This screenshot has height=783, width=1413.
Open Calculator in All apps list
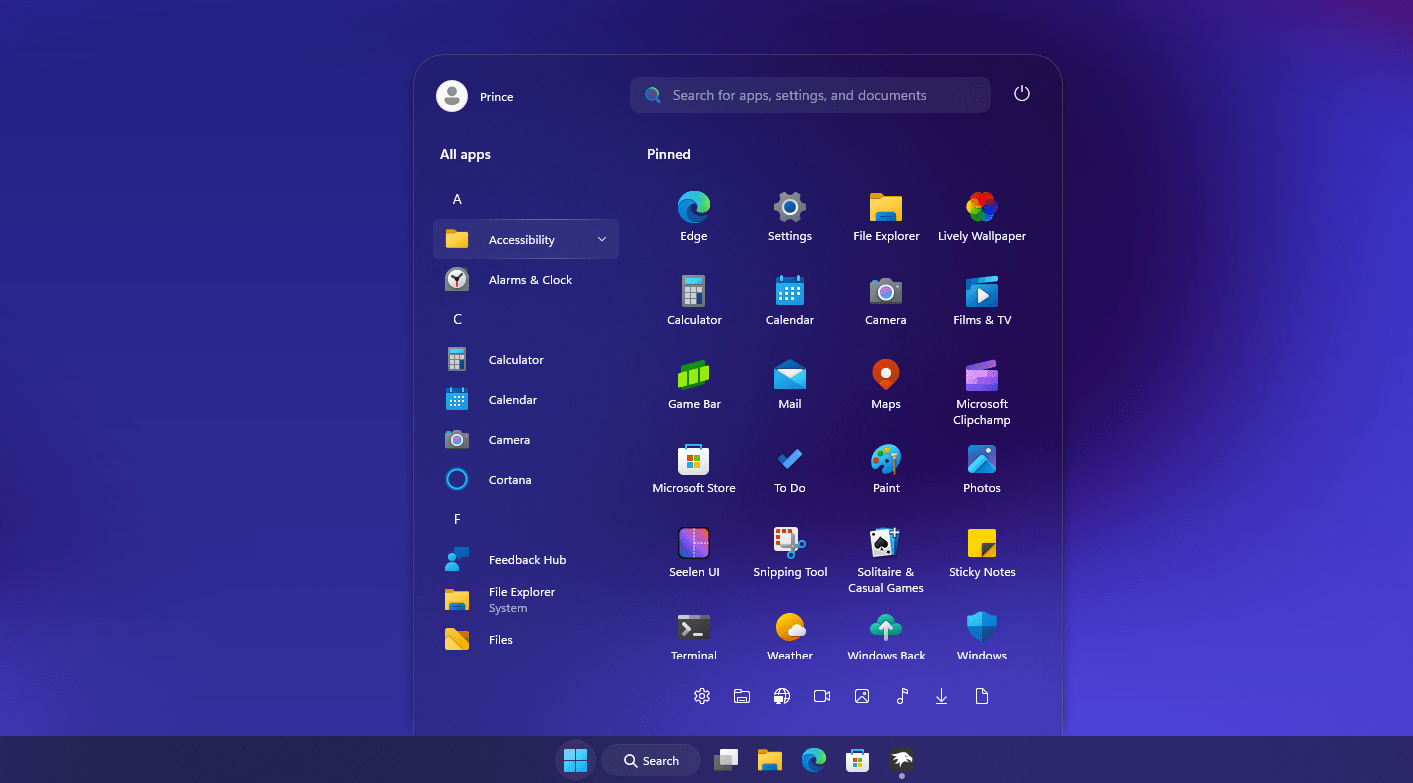526,360
